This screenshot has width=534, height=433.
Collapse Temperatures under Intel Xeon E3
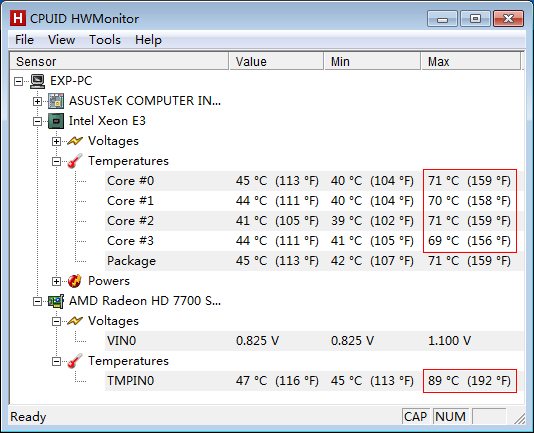(x=57, y=161)
